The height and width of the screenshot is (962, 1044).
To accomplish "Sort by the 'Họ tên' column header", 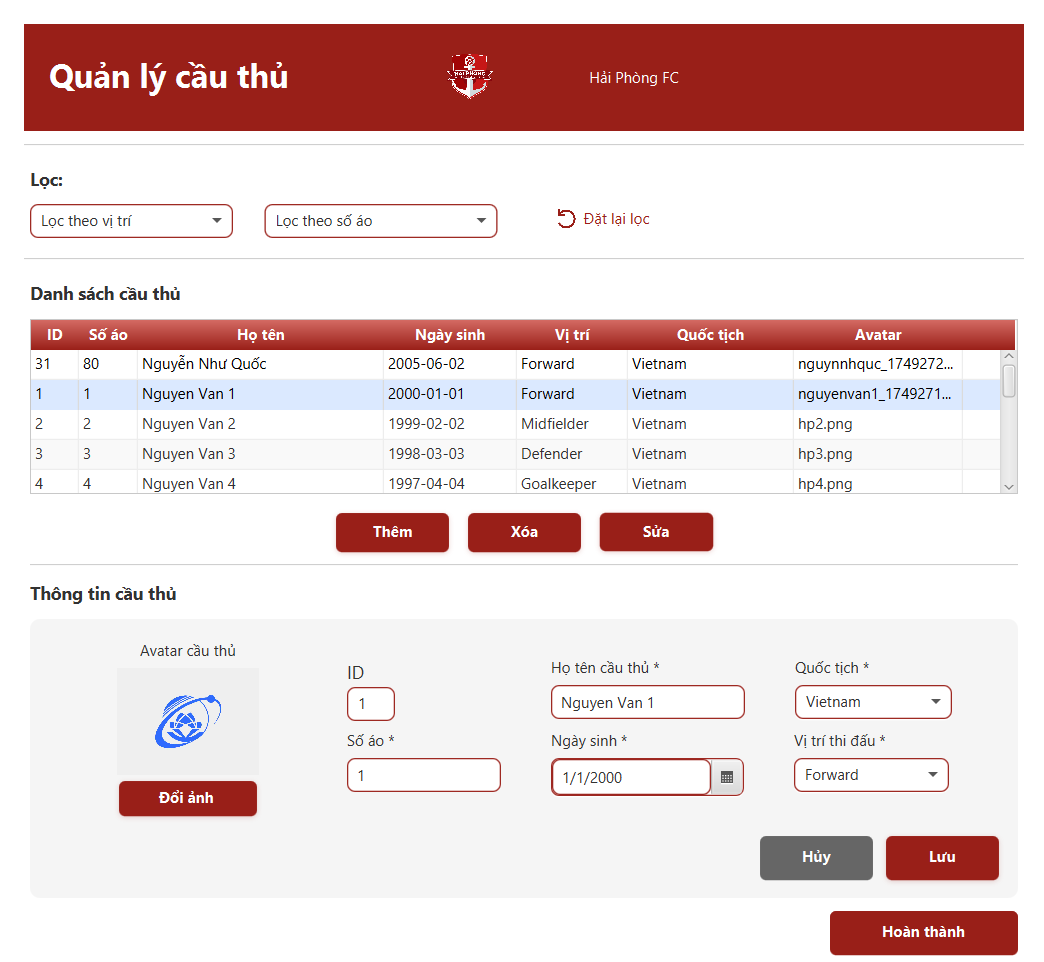I will (260, 335).
